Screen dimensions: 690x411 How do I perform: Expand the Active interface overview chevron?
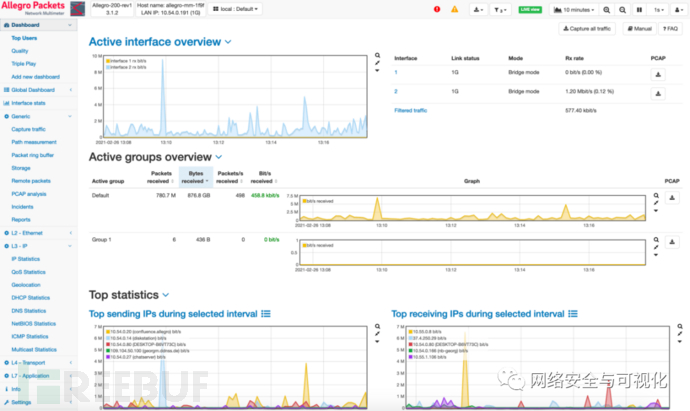click(x=228, y=42)
